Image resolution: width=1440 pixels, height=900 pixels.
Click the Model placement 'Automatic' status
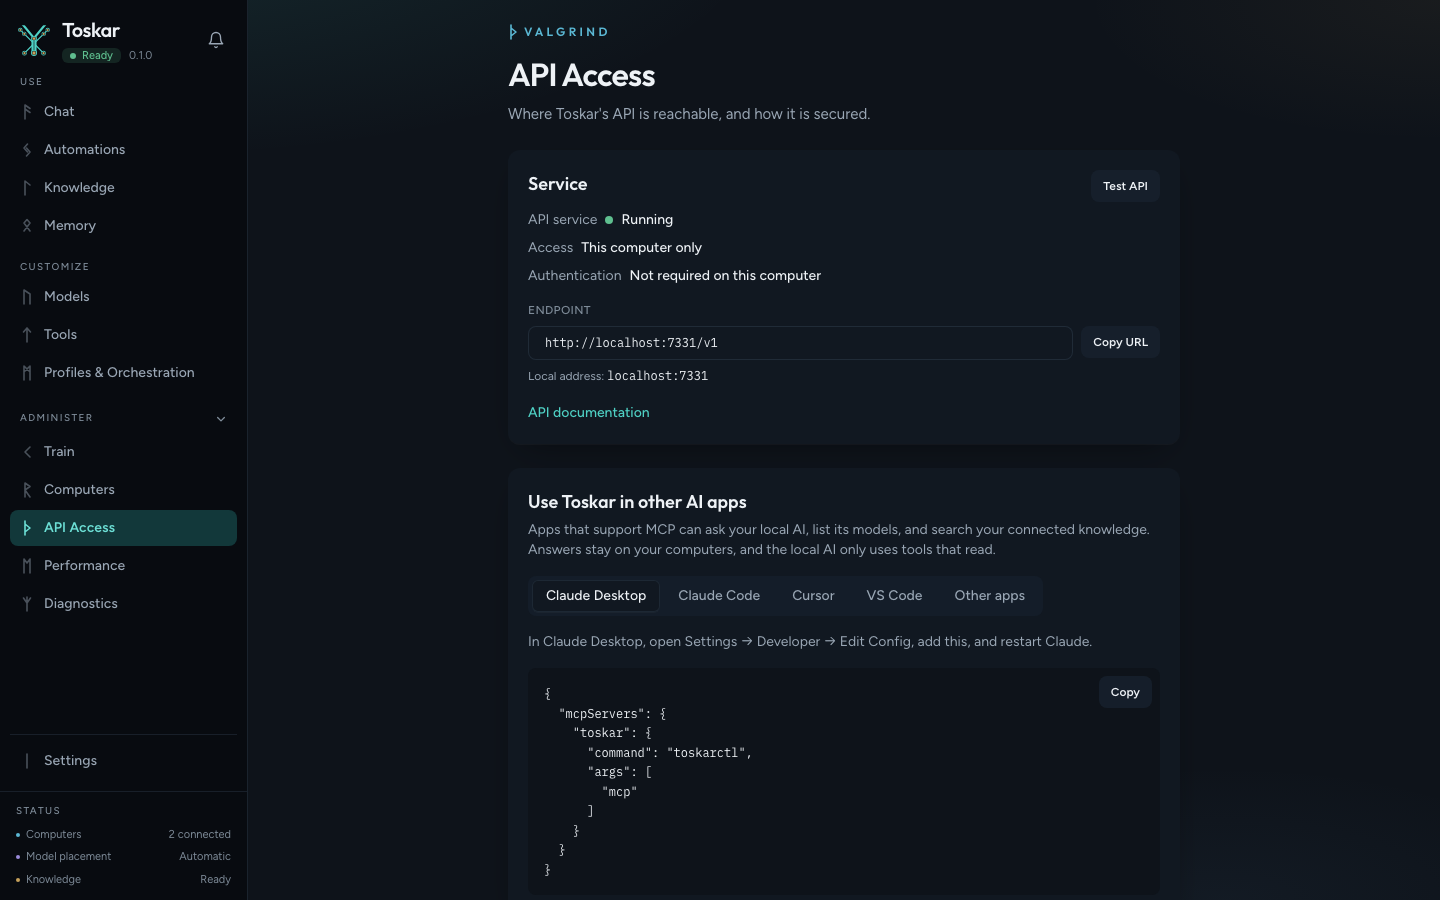tap(205, 857)
